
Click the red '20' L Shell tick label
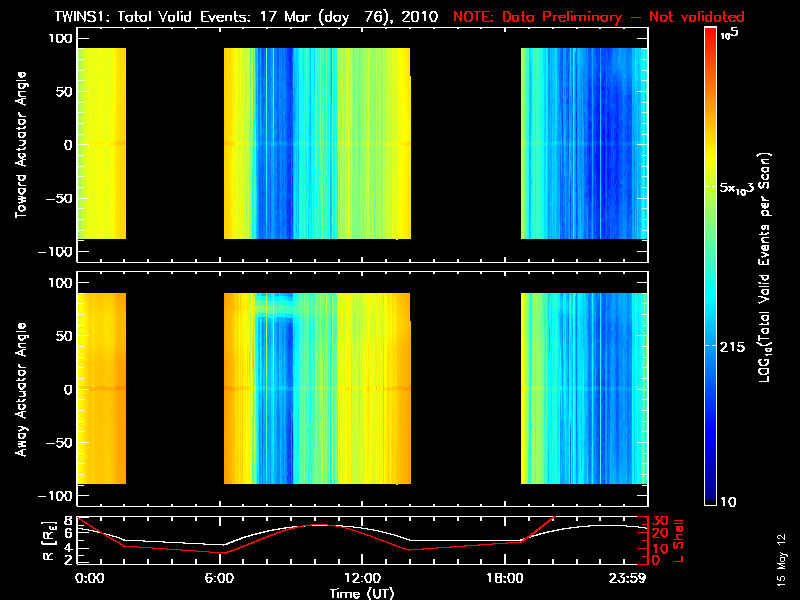[x=660, y=533]
